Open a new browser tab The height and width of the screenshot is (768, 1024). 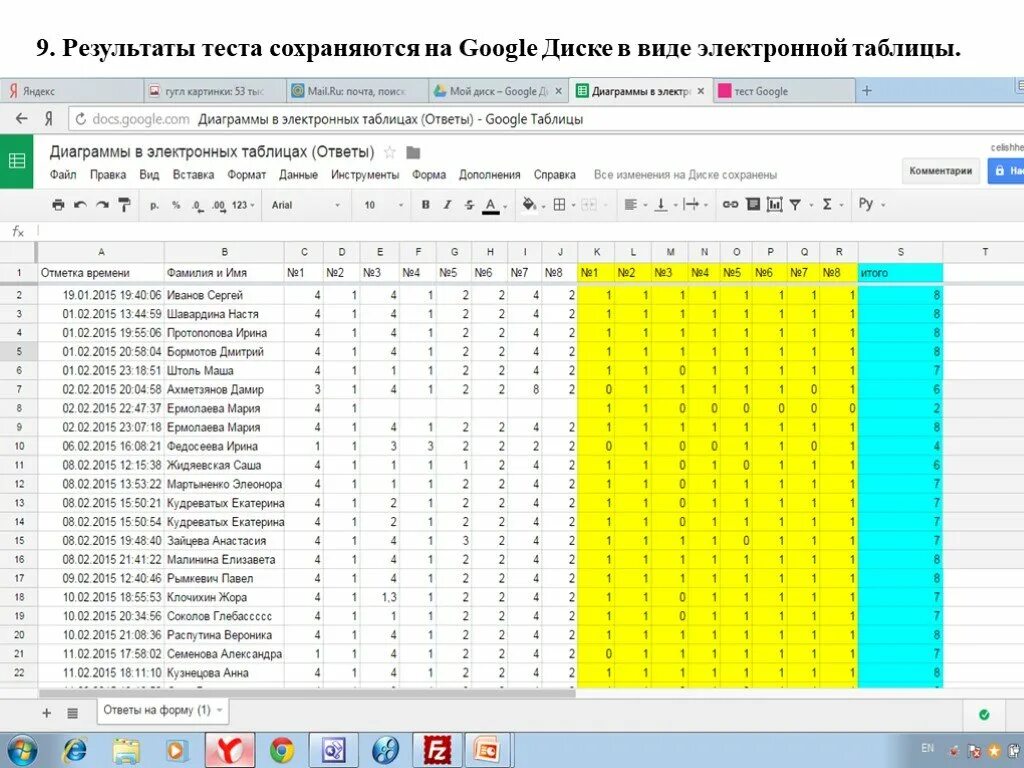[x=867, y=91]
